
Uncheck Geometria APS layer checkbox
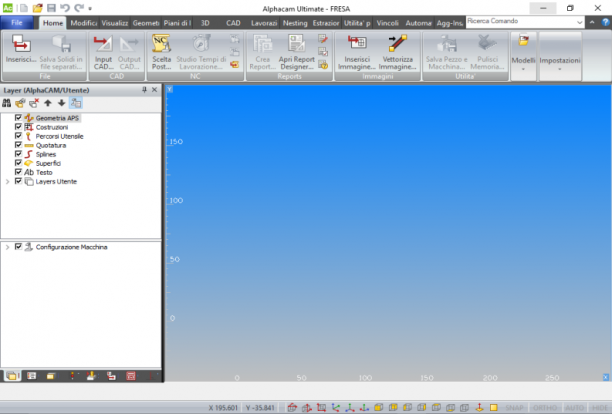(18, 117)
